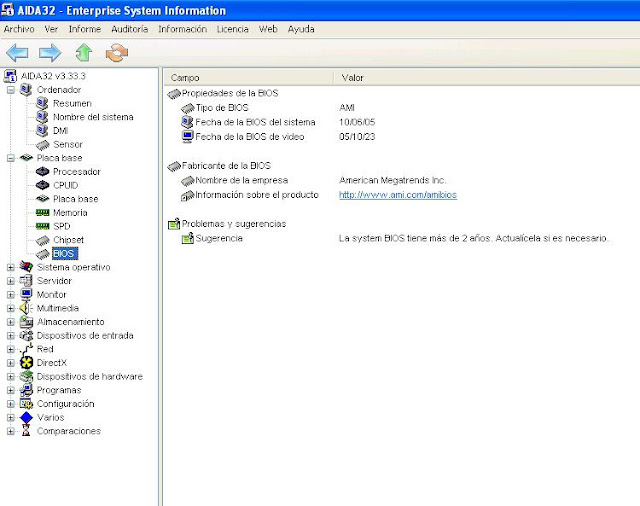This screenshot has height=506, width=640.
Task: Click the Resumen tree icon
Action: click(x=42, y=103)
